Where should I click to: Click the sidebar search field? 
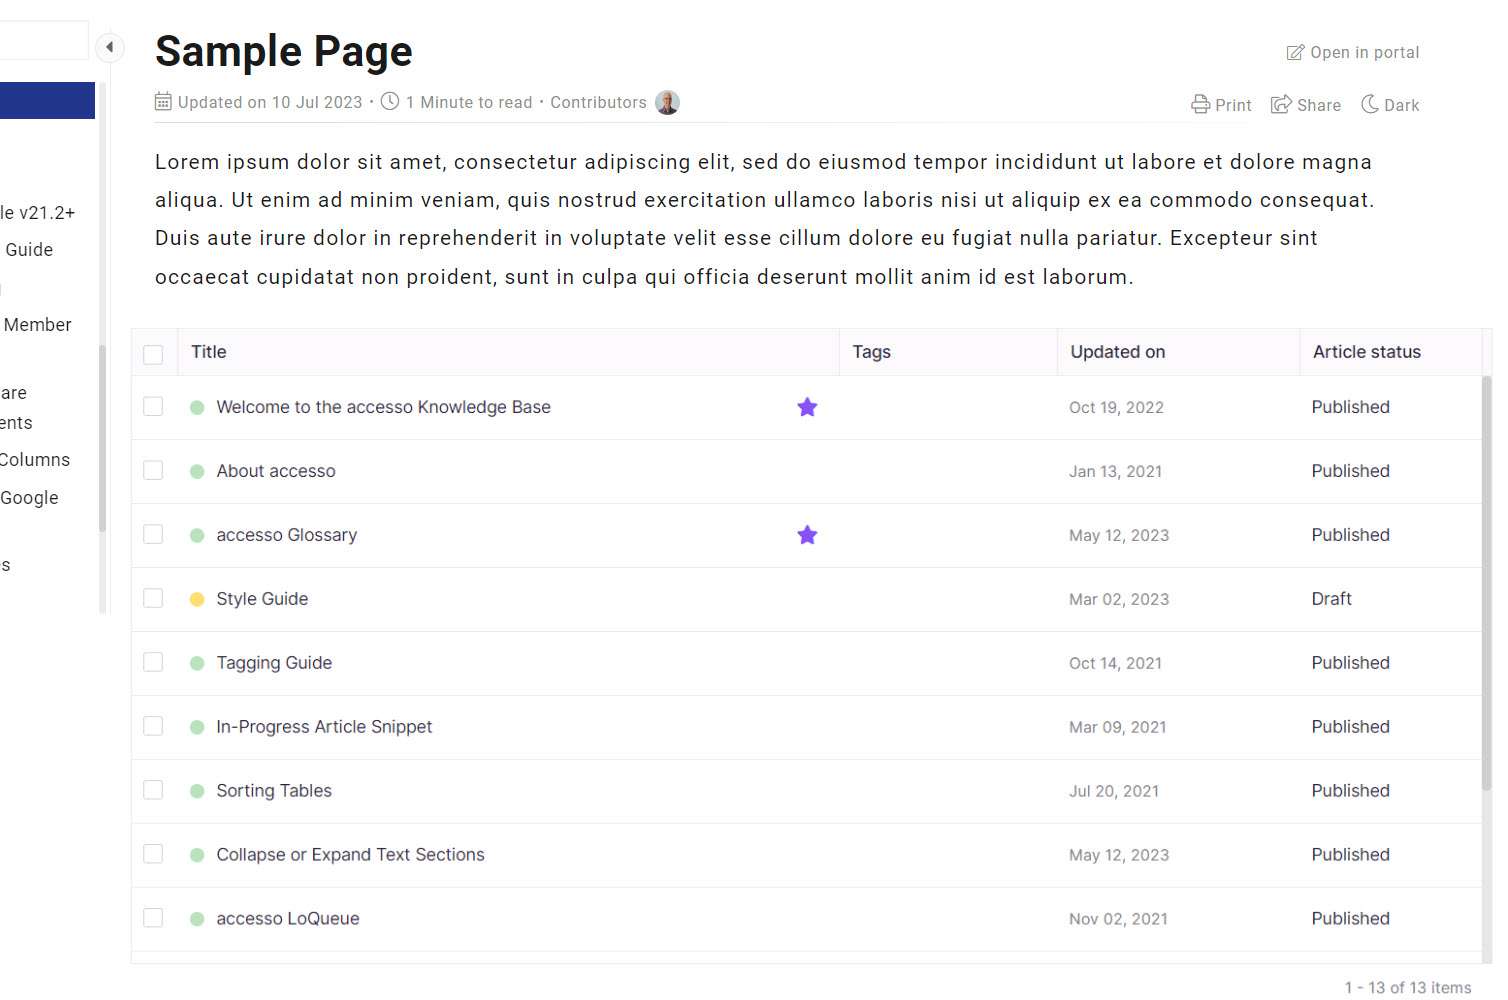[x=44, y=41]
